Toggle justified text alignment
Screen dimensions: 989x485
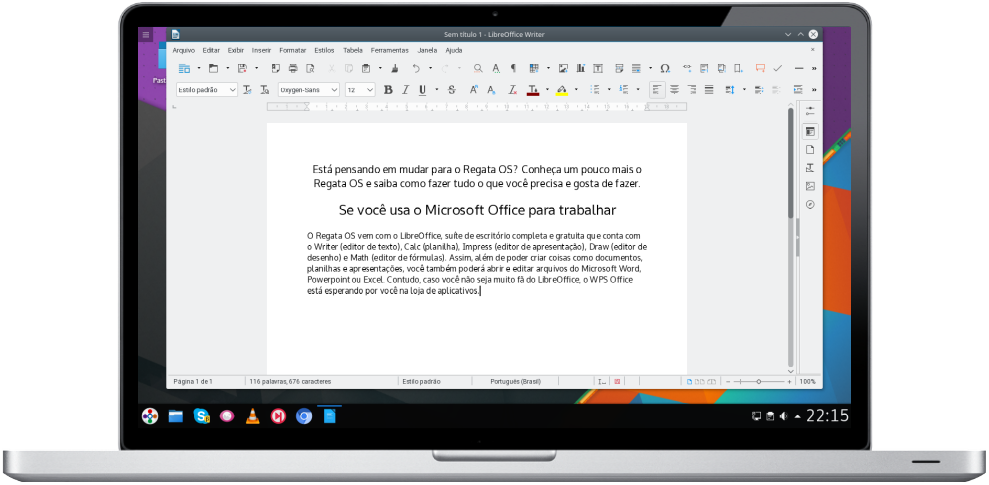(709, 90)
